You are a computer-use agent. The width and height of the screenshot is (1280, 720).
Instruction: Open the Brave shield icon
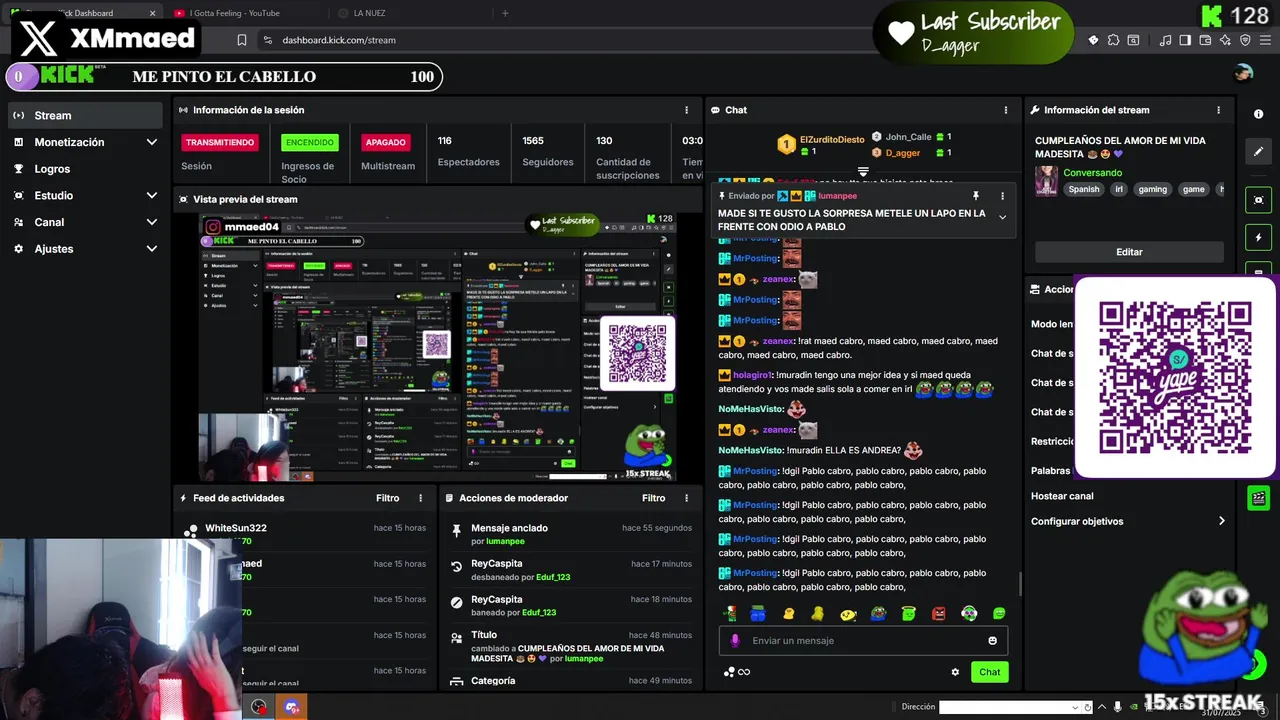[1245, 40]
